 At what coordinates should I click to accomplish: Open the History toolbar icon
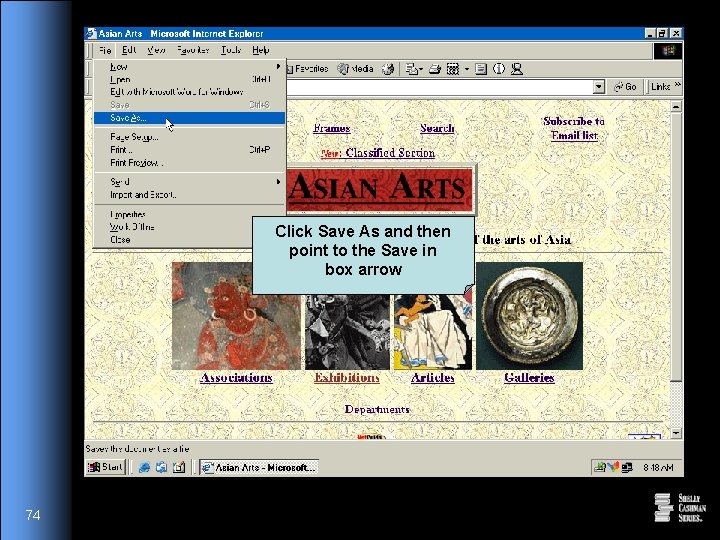tap(388, 69)
